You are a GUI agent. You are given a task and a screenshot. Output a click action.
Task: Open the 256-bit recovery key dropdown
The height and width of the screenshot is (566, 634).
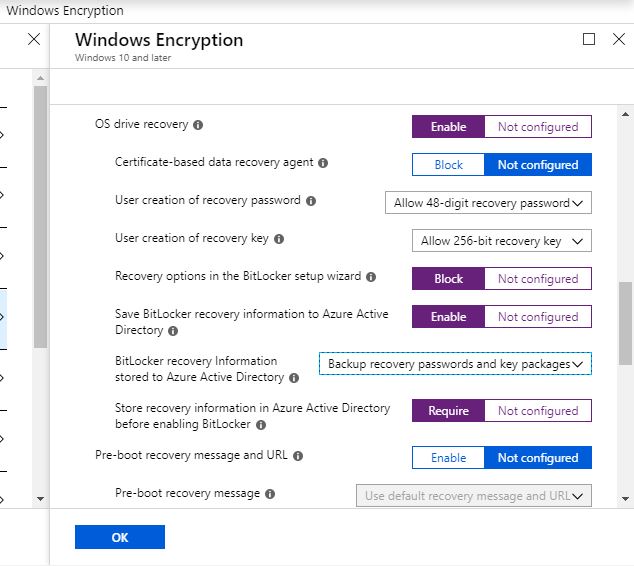tap(501, 241)
